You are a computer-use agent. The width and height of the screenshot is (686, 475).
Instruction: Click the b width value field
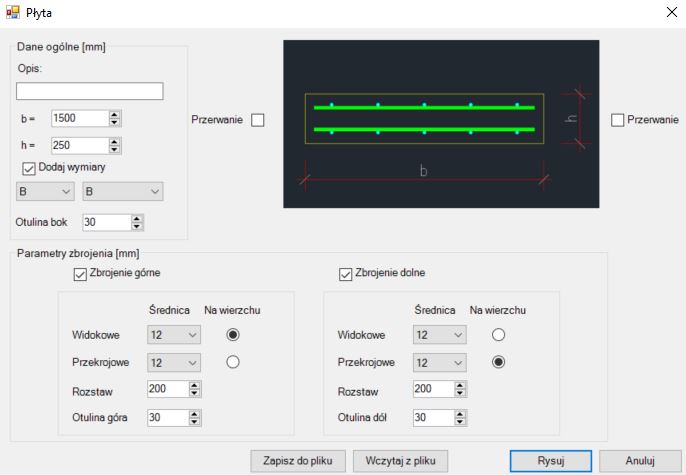point(80,118)
